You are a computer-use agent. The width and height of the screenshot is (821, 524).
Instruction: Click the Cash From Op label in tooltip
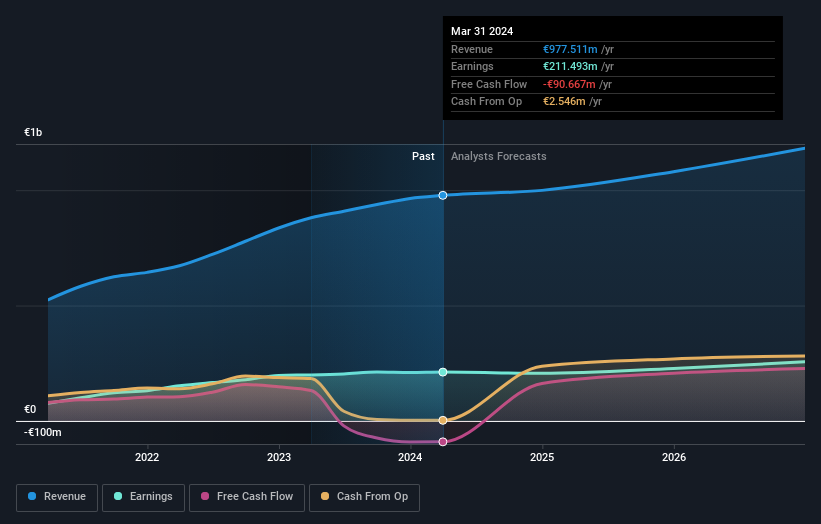coord(486,102)
